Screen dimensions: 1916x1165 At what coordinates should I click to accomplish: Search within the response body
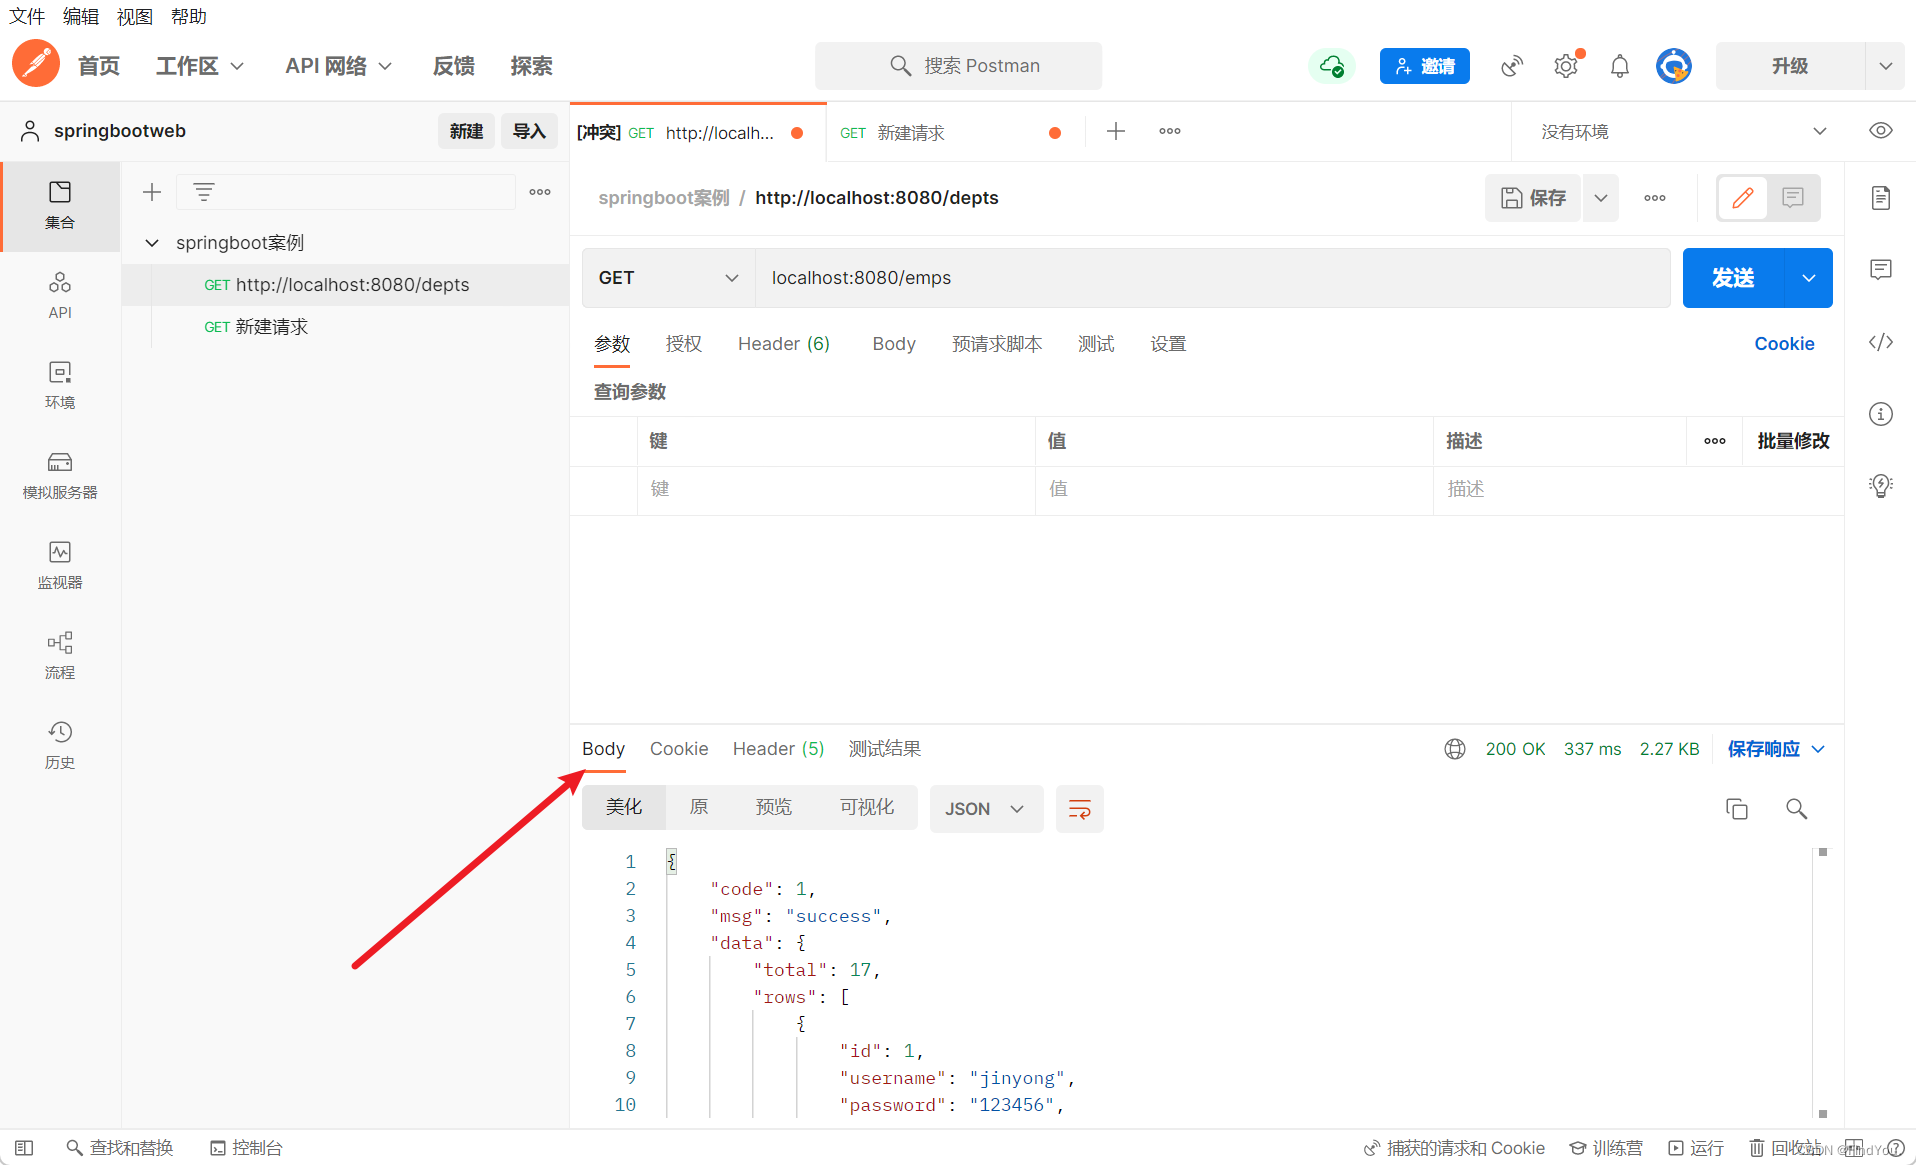pyautogui.click(x=1797, y=809)
